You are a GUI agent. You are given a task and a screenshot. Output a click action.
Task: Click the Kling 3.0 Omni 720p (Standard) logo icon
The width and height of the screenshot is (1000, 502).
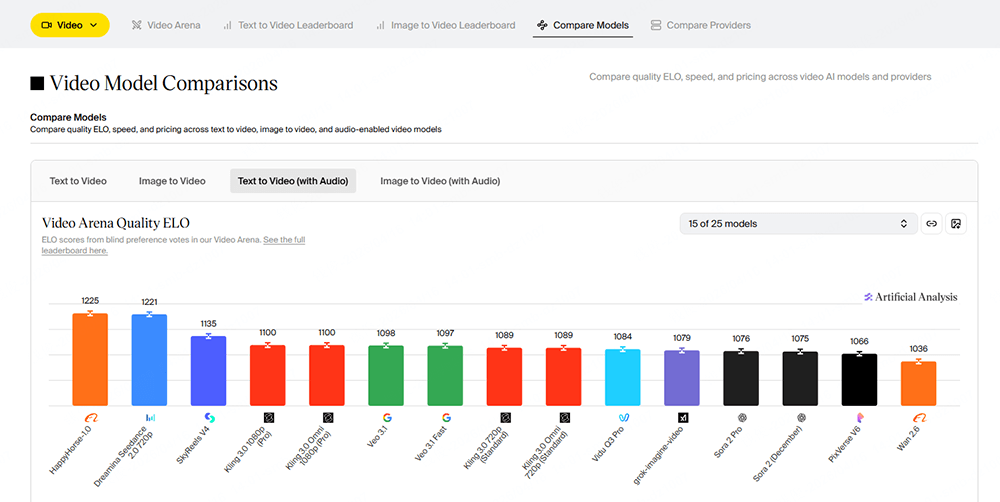[564, 418]
